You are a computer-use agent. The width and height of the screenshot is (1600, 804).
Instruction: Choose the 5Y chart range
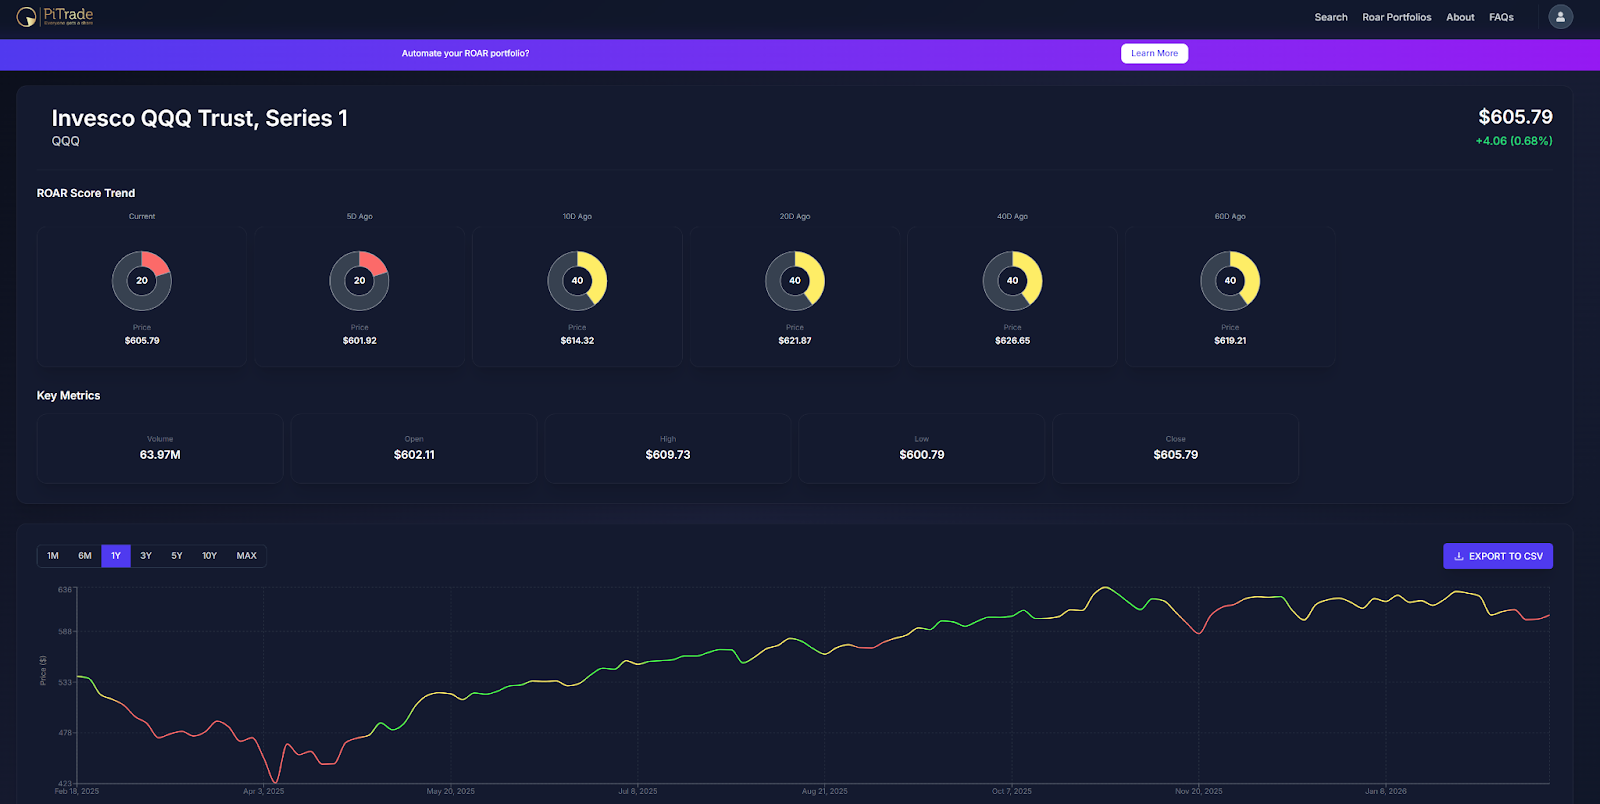pos(177,556)
